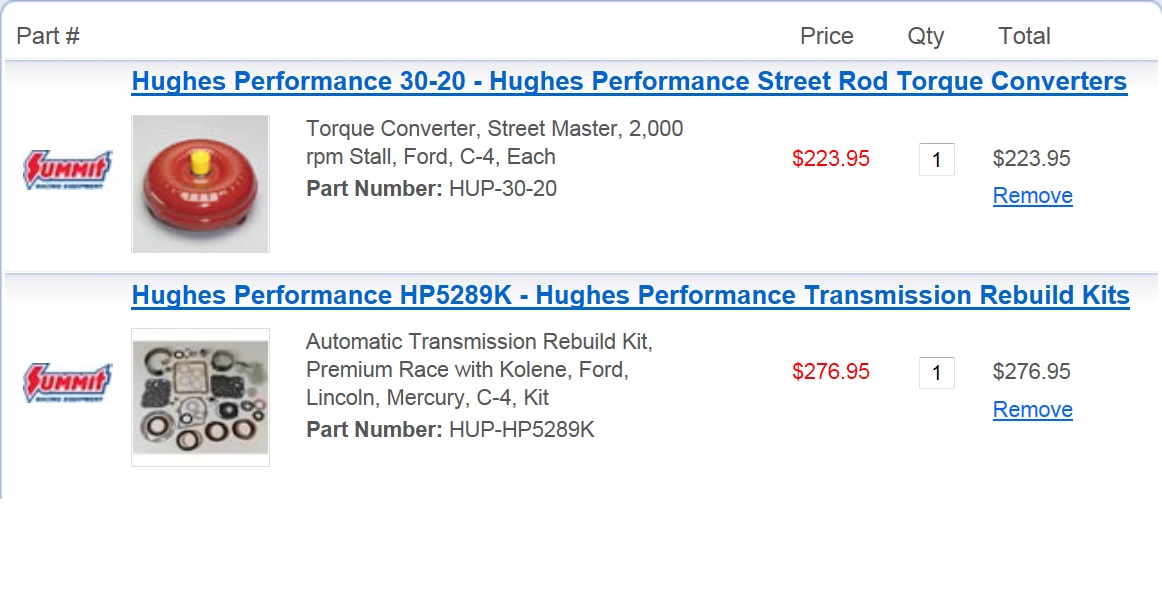The width and height of the screenshot is (1162, 600).
Task: Click the Summit logo beside the torque converter
Action: (x=67, y=170)
